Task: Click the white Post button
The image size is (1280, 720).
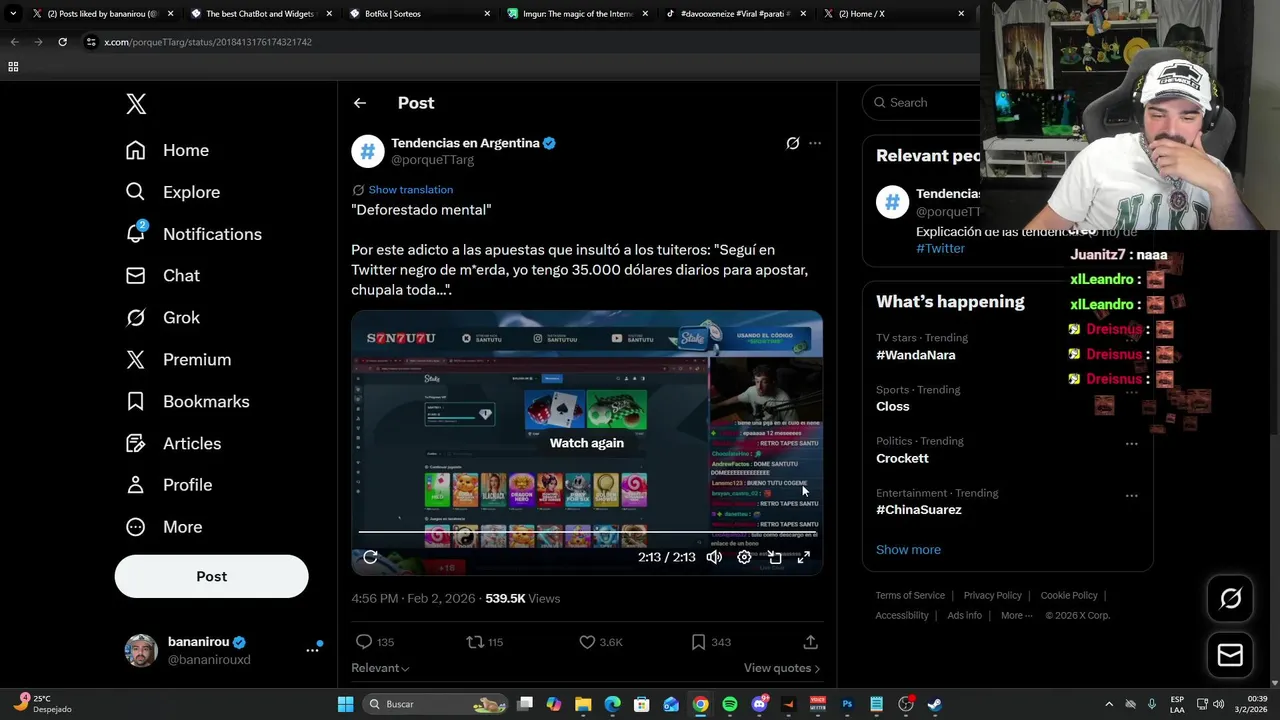Action: coord(211,576)
